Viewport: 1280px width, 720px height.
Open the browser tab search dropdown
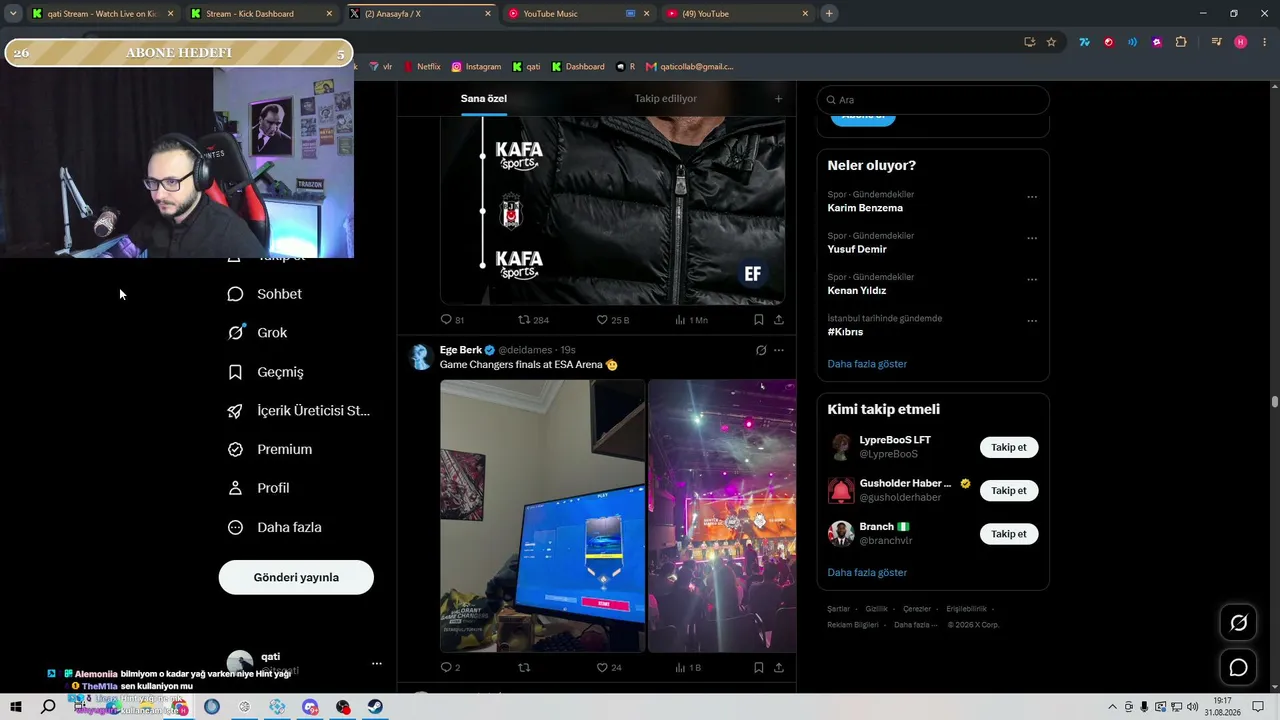pos(13,13)
